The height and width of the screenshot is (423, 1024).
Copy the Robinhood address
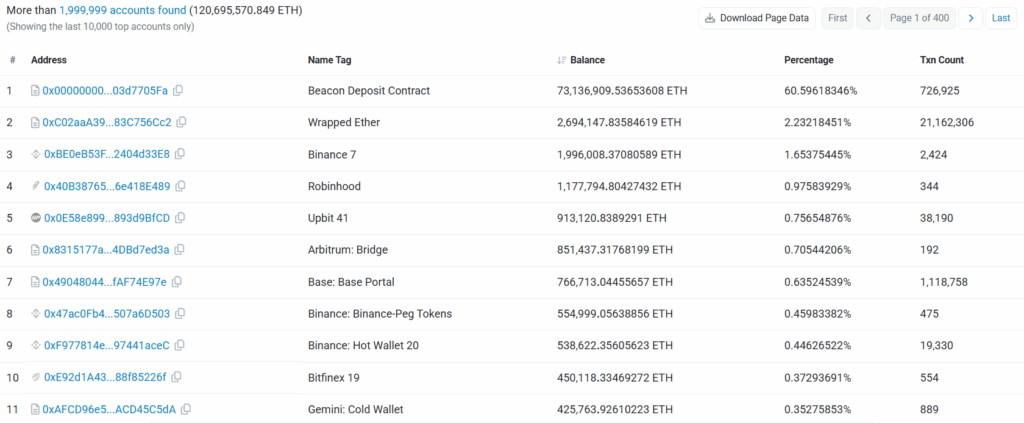click(181, 187)
